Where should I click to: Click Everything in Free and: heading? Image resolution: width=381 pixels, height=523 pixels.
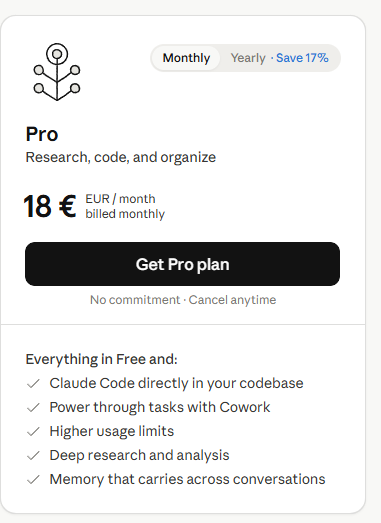click(x=101, y=359)
